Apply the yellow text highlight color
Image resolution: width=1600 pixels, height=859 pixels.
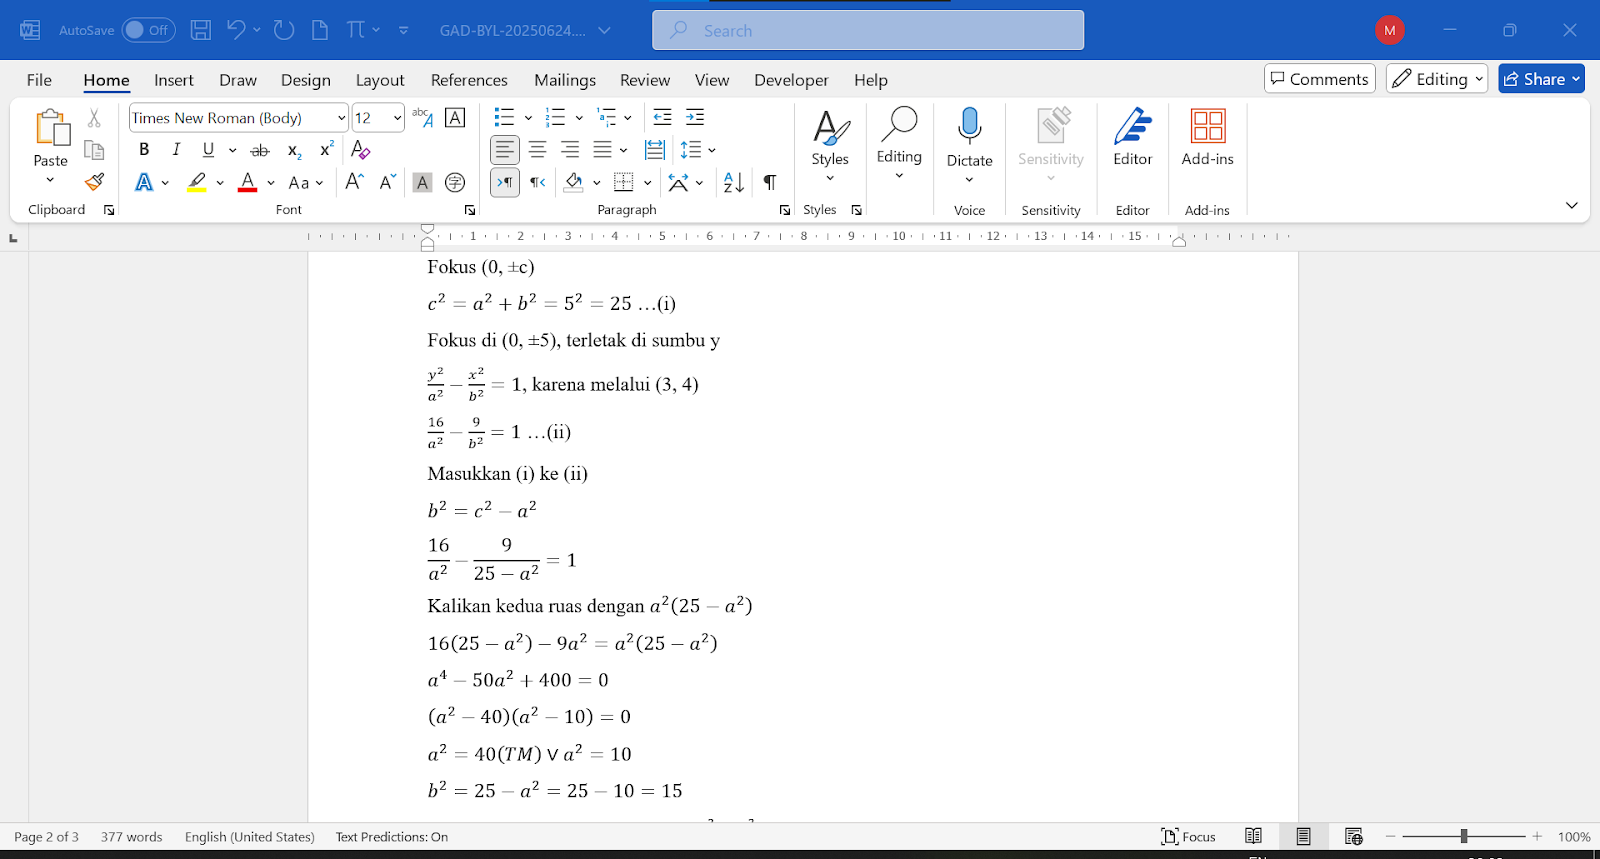197,182
